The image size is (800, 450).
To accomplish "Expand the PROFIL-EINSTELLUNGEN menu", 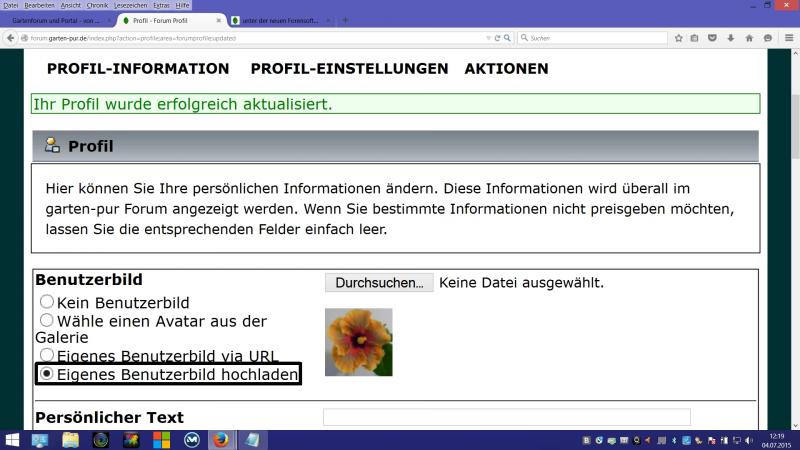I will 349,69.
